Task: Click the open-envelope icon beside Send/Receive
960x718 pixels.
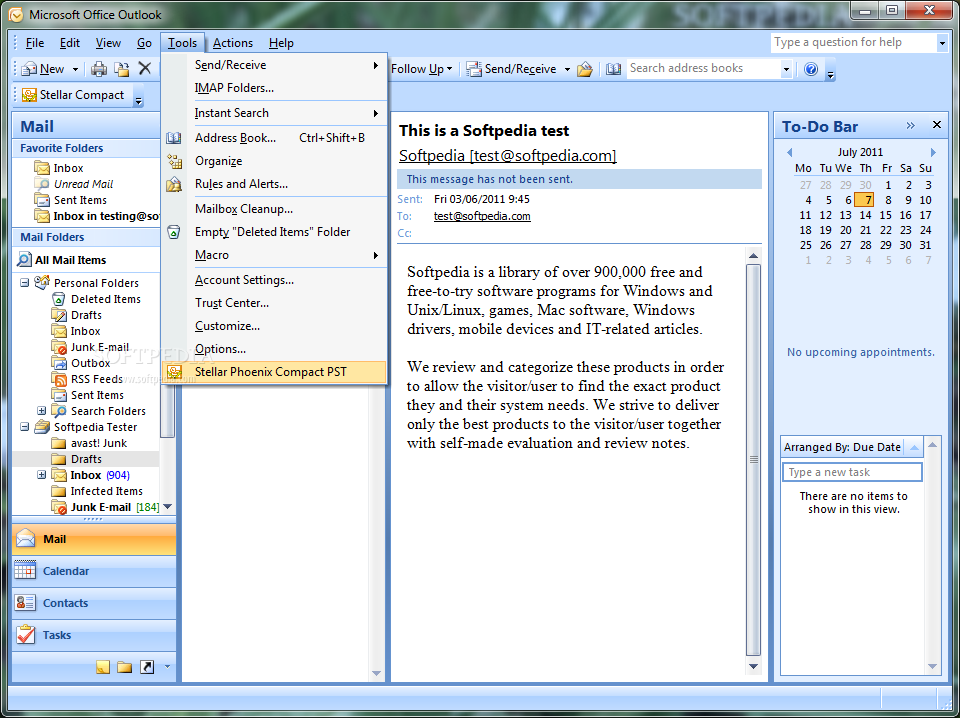Action: coord(585,69)
